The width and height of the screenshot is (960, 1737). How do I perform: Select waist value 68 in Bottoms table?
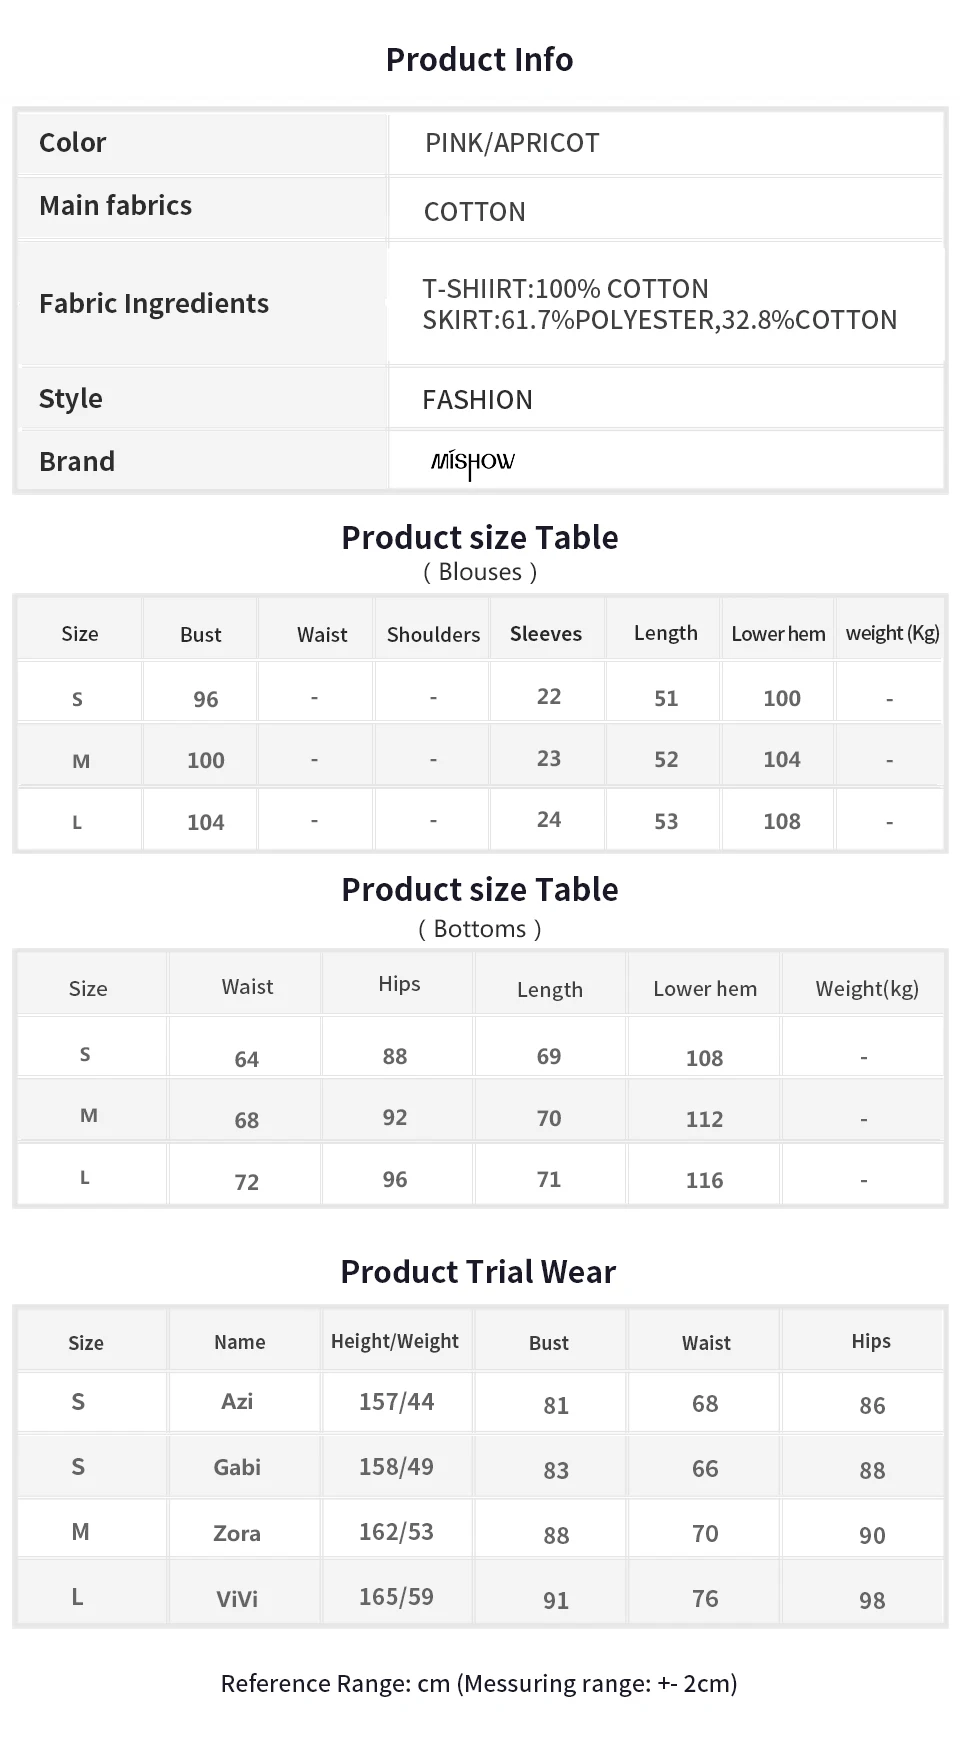246,1120
